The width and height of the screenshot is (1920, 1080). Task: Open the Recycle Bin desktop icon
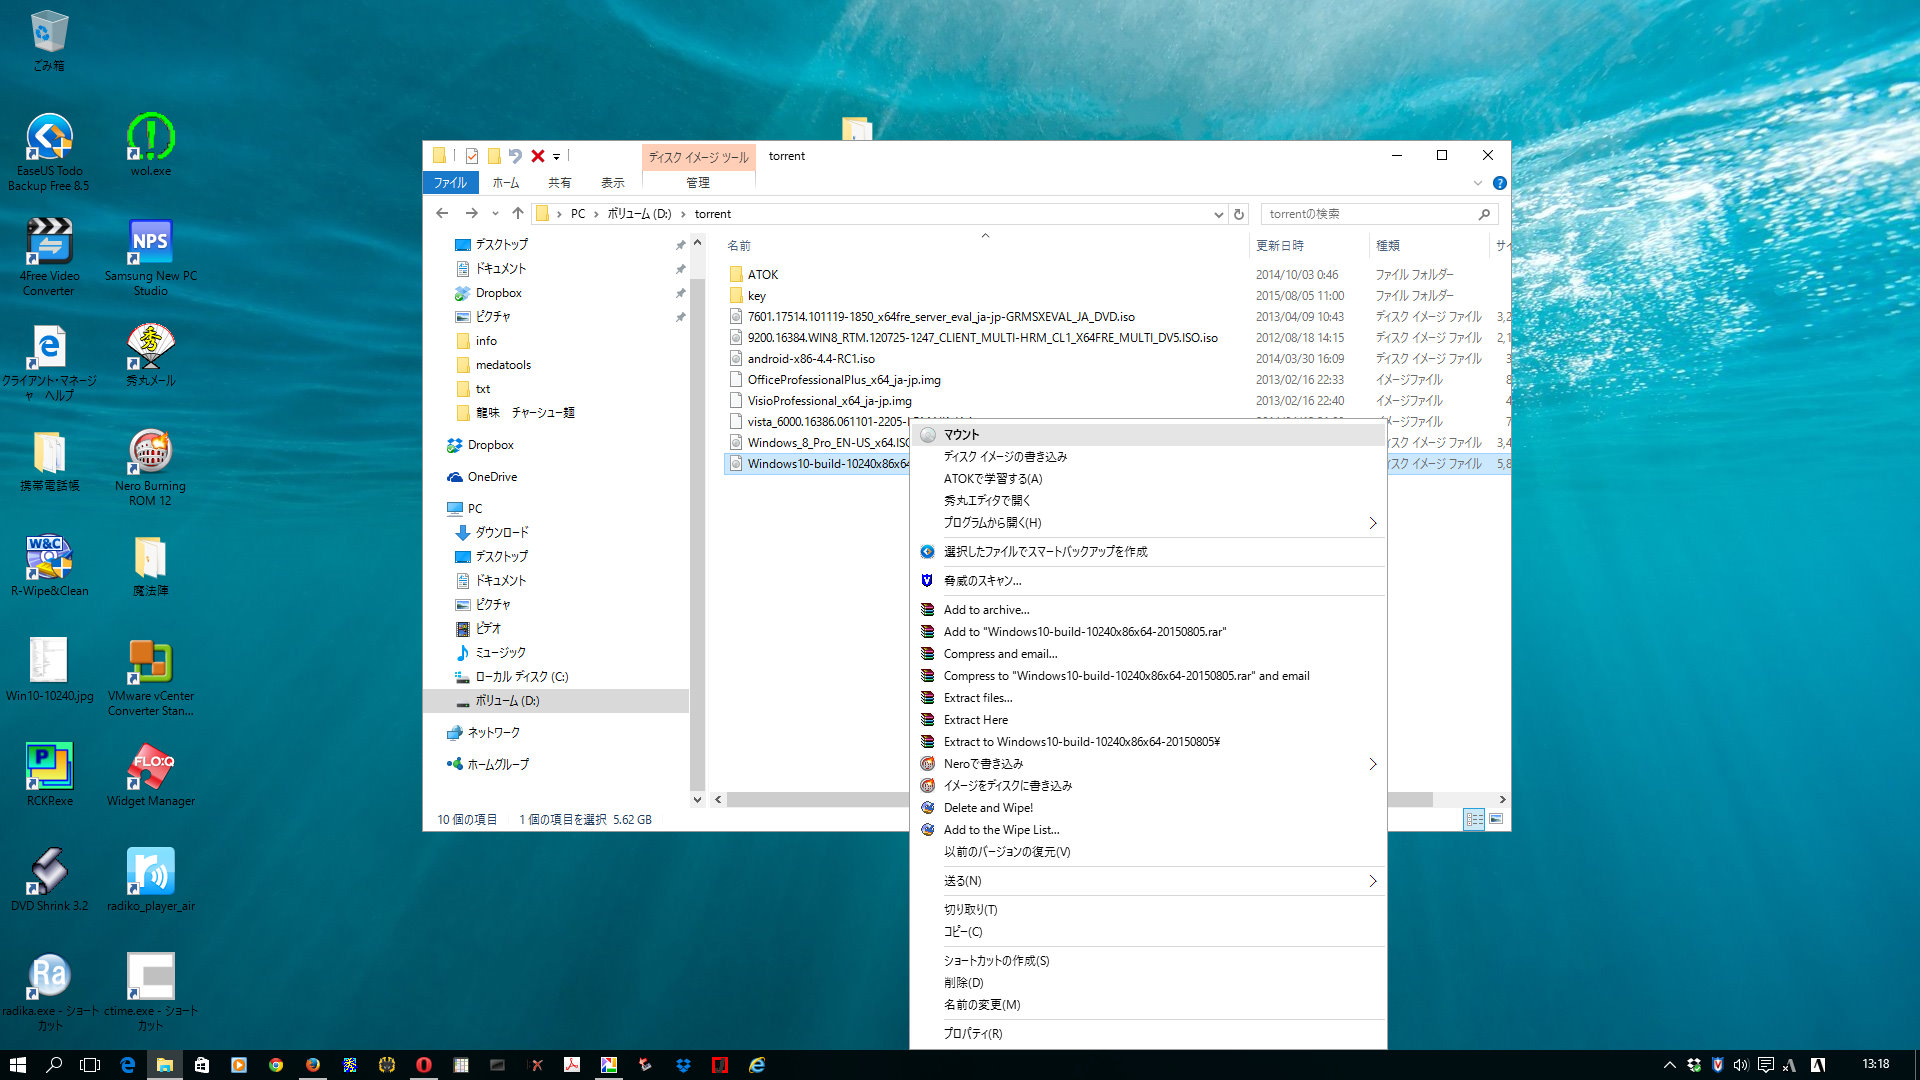click(x=48, y=40)
